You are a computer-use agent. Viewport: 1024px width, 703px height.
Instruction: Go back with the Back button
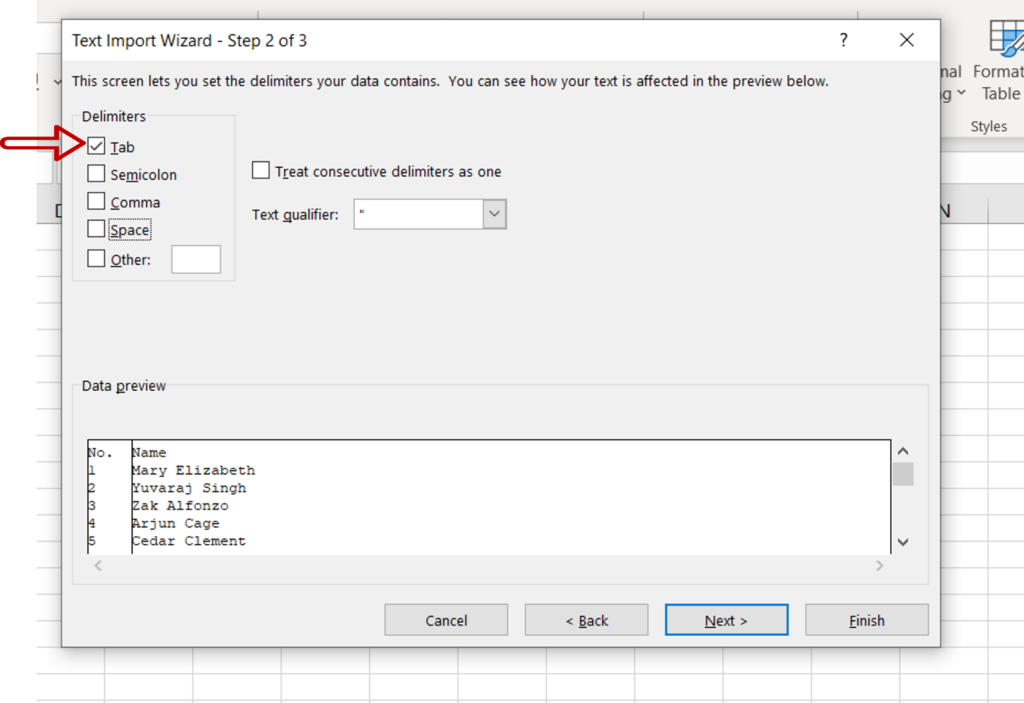(586, 619)
